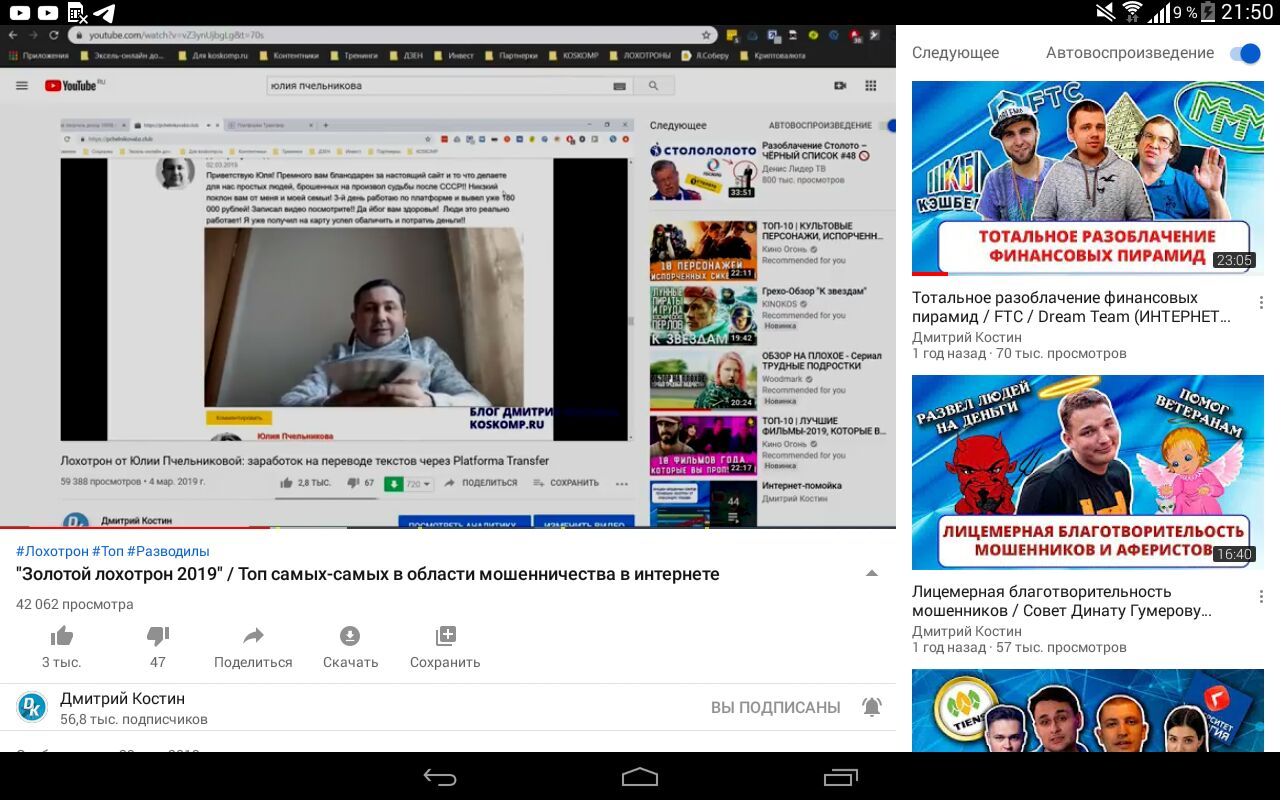1280x800 pixels.
Task: Open the Лицемерная благотворительность мошенников thumbnail
Action: [1088, 472]
